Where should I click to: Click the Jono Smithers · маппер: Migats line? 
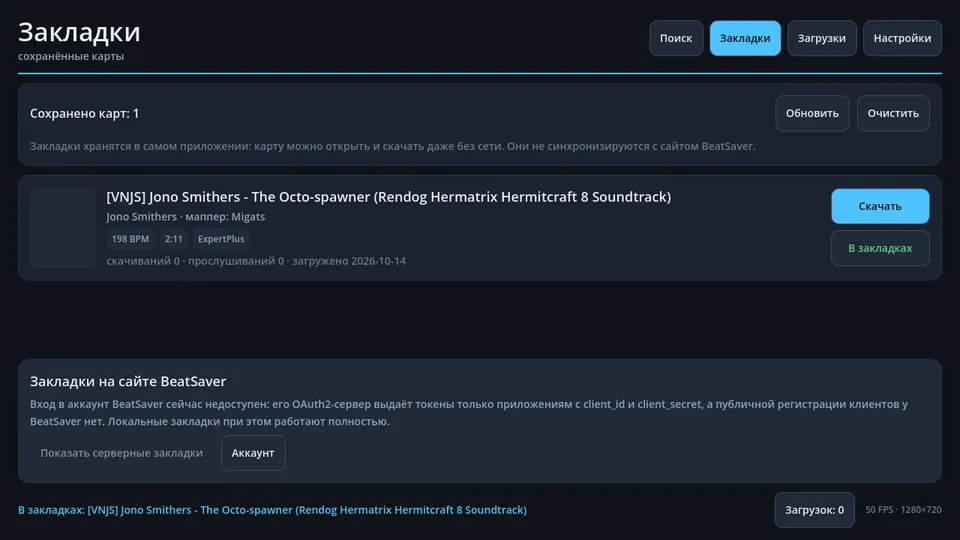[x=186, y=217]
